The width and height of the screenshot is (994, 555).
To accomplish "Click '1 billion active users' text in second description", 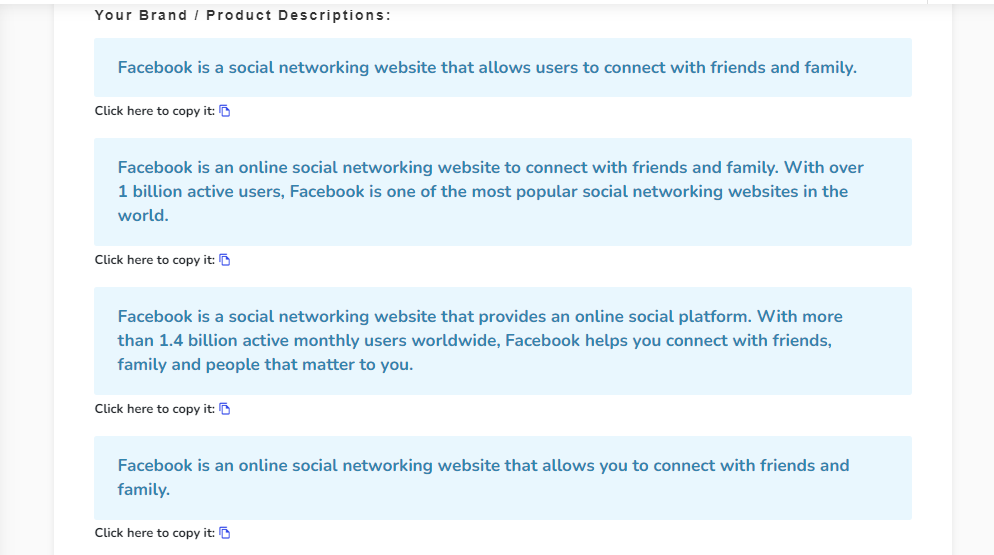I will coord(198,192).
